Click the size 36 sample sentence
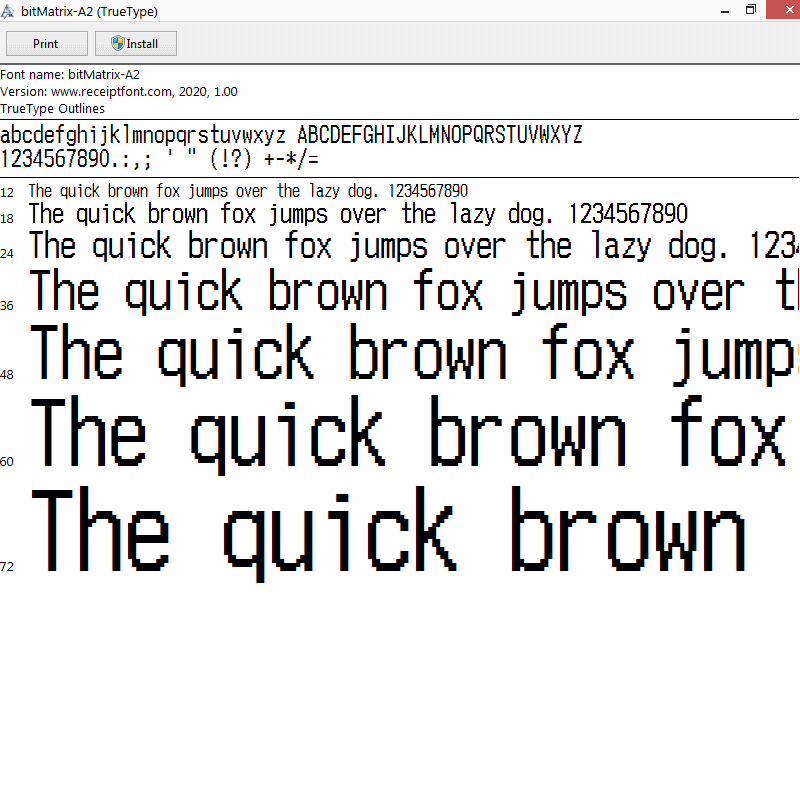Image resolution: width=800 pixels, height=800 pixels. point(414,291)
